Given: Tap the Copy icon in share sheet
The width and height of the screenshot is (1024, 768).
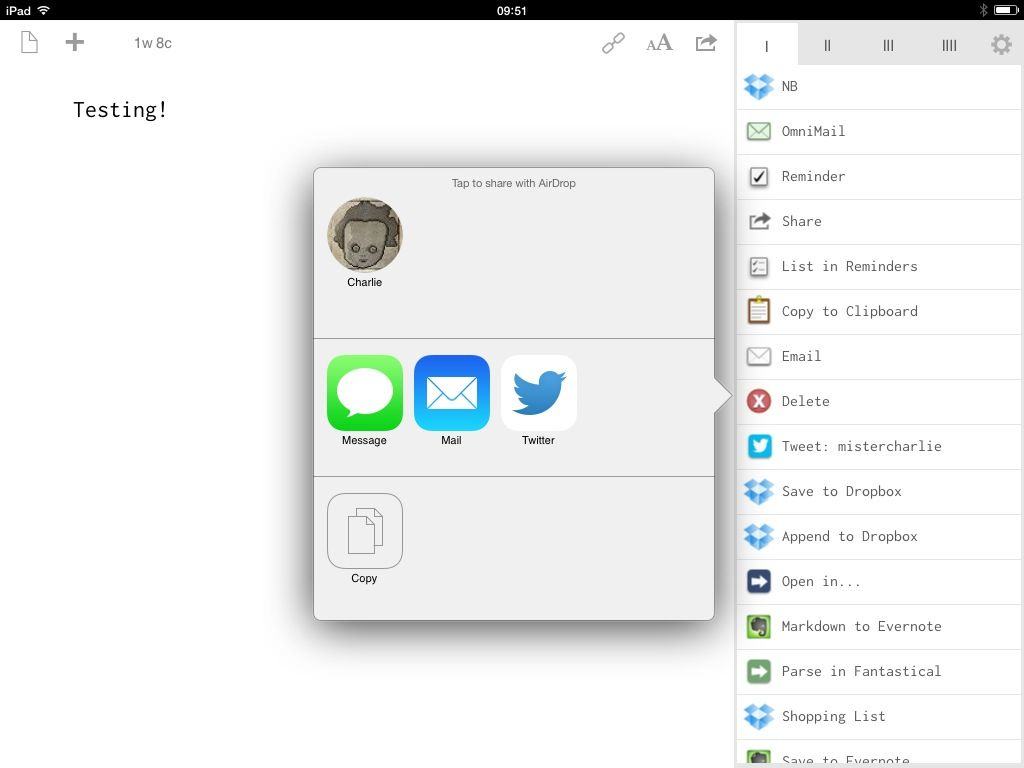Looking at the screenshot, I should 364,531.
